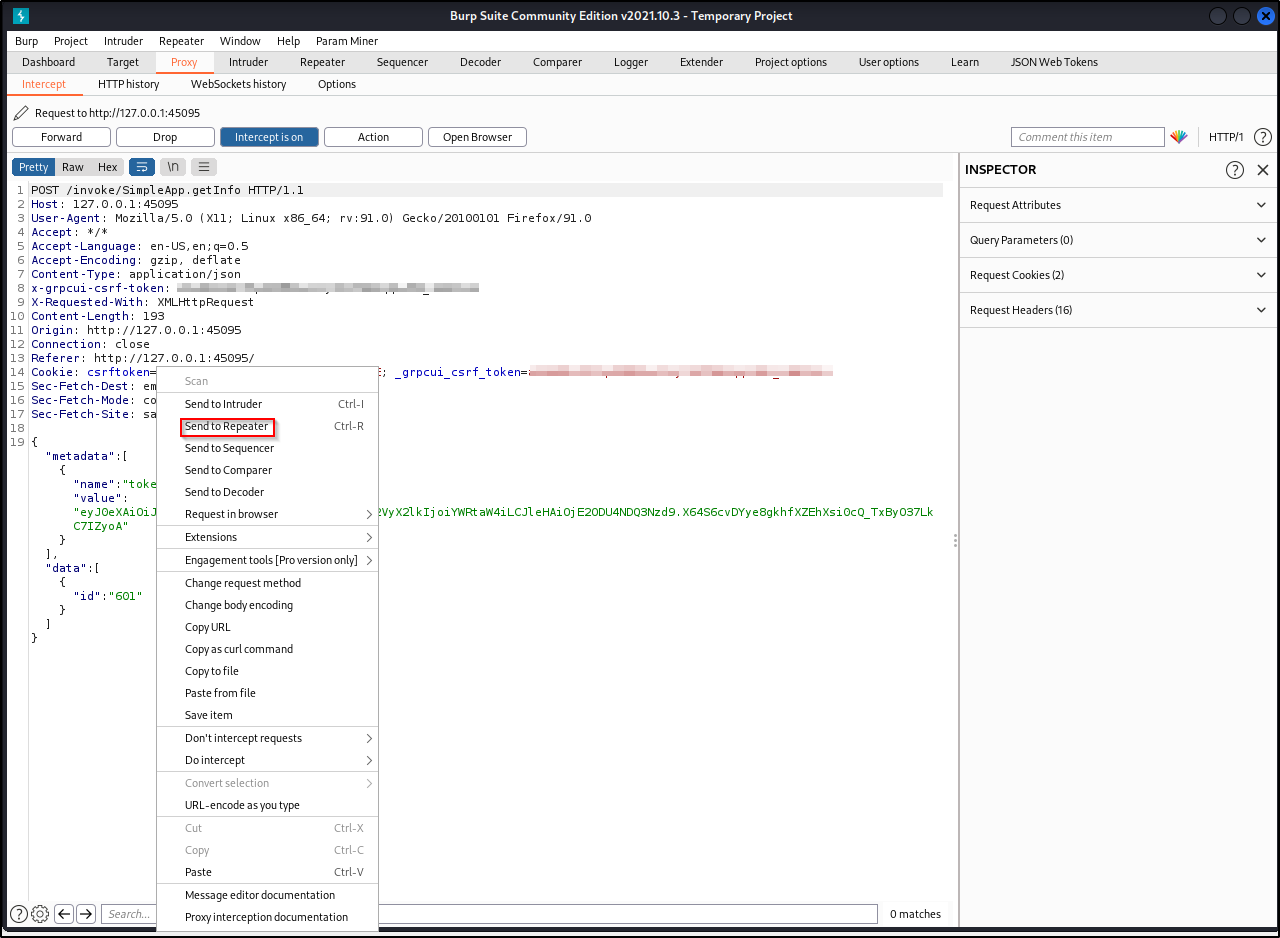Viewport: 1280px width, 938px height.
Task: Open Message editor documentation
Action: 267,895
